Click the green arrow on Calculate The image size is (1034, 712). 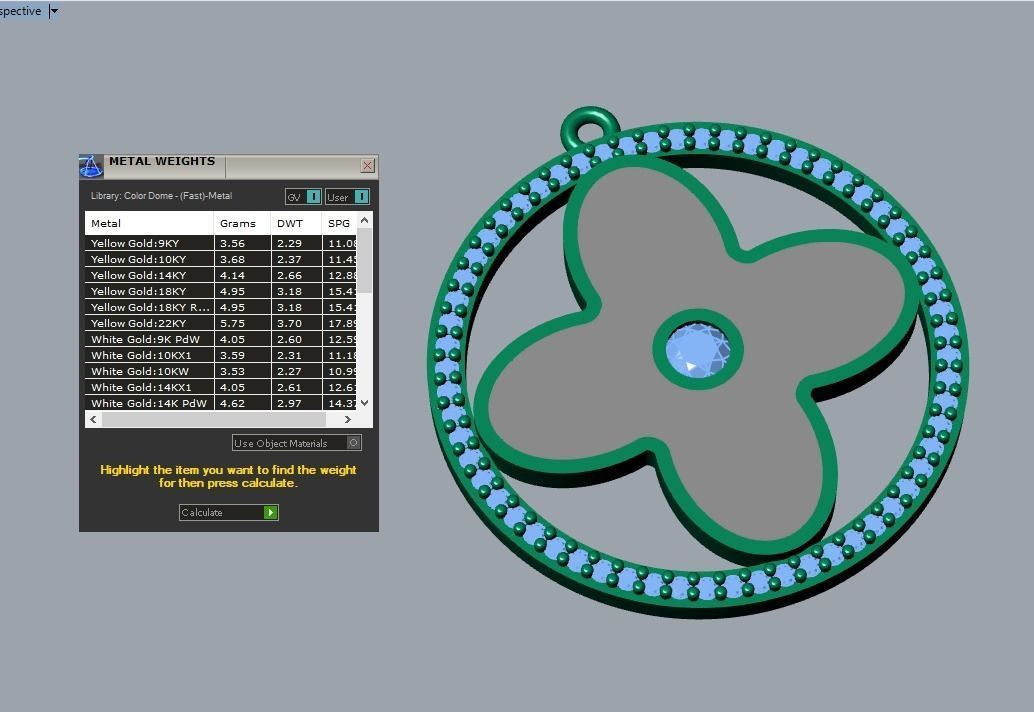(270, 512)
